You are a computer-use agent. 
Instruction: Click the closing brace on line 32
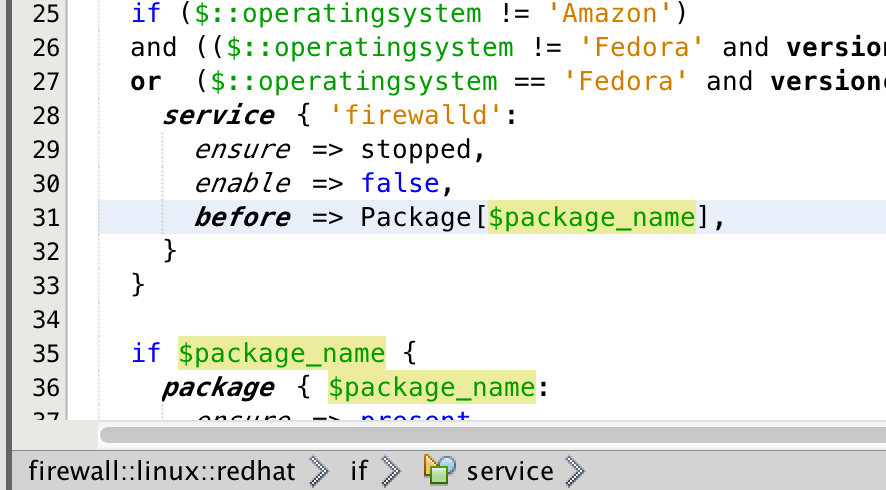(170, 251)
